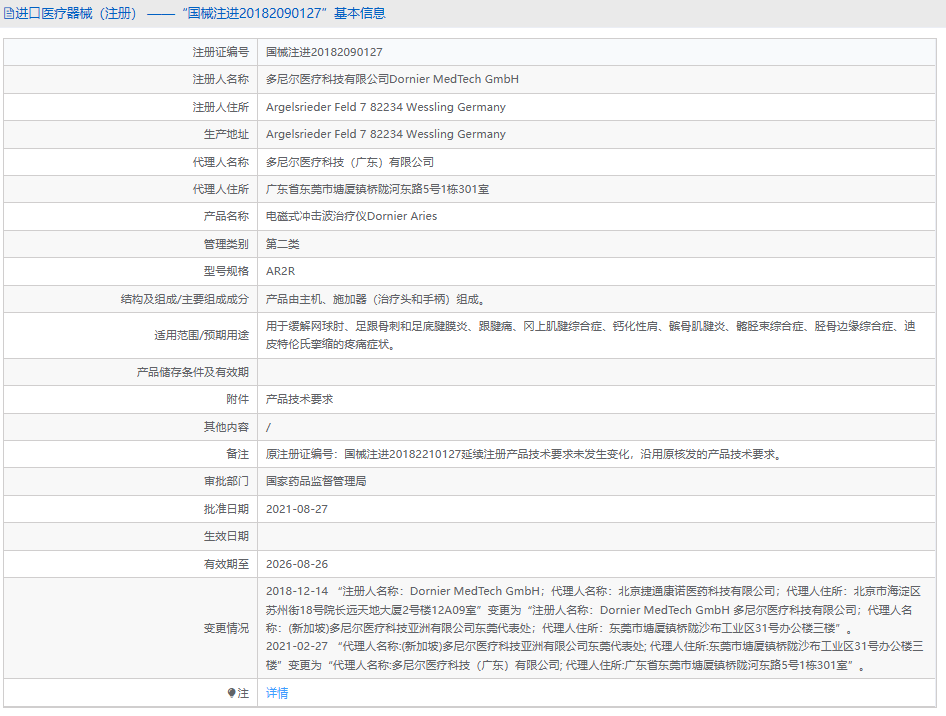The height and width of the screenshot is (716, 946).
Task: Click the registrant name Dornier MedTech GmbH
Action: (x=392, y=79)
